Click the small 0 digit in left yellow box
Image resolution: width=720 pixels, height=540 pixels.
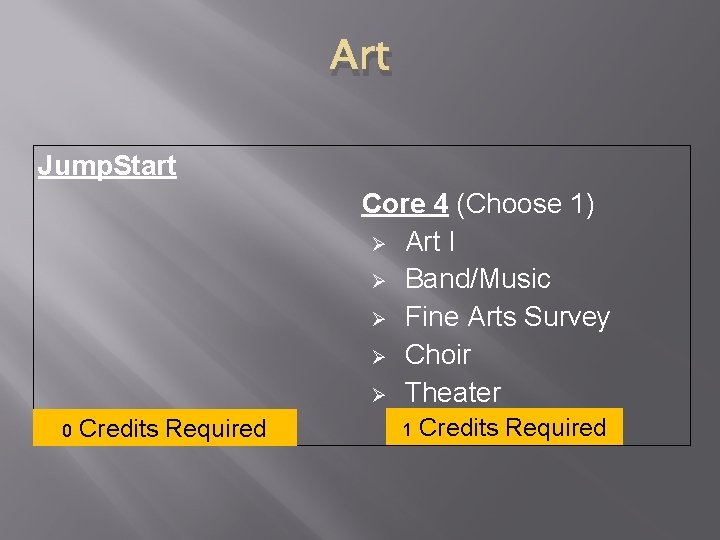coord(67,430)
